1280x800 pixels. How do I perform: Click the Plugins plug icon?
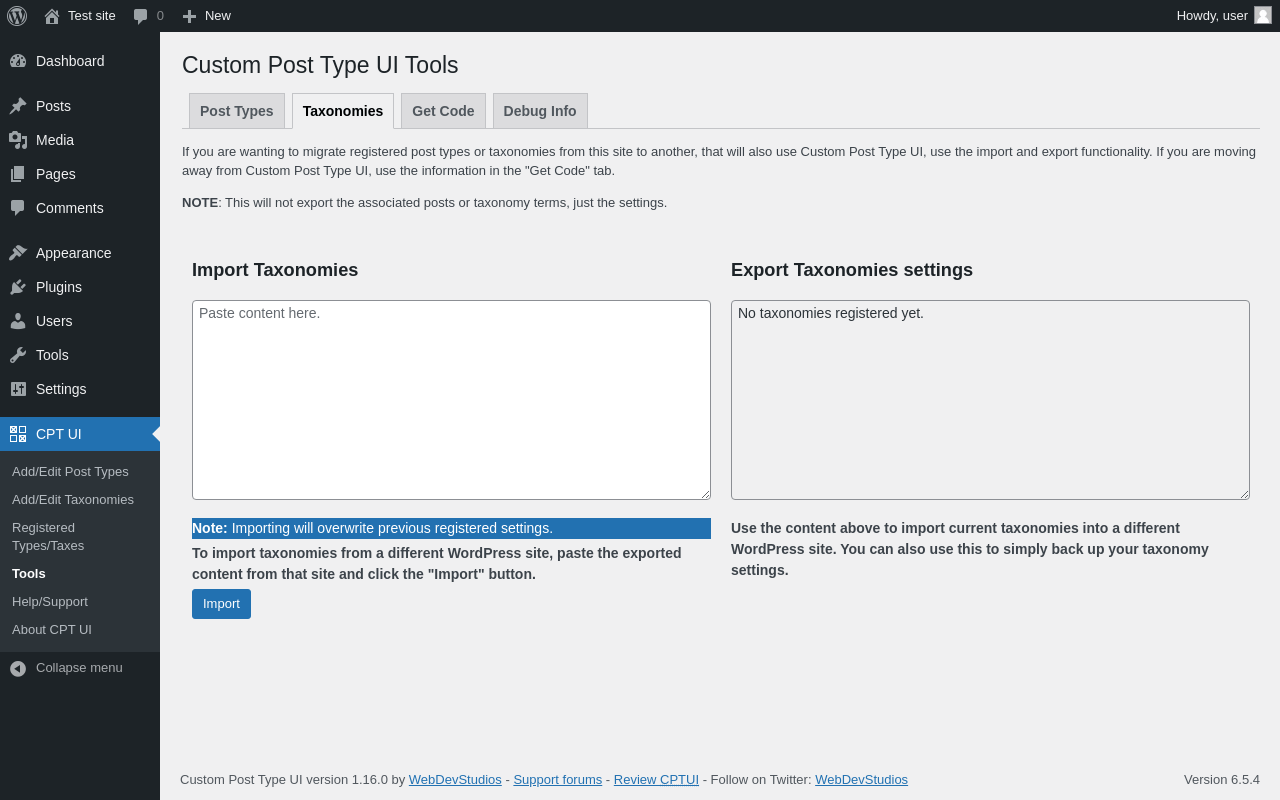tap(18, 287)
